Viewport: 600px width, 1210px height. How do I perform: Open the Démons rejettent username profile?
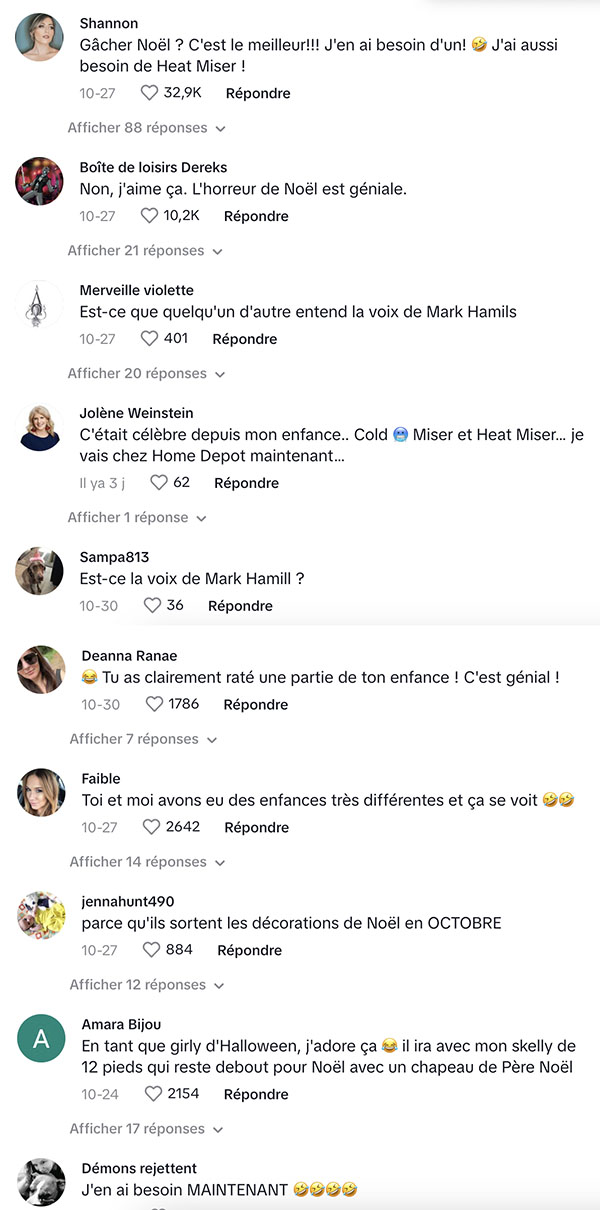139,1168
